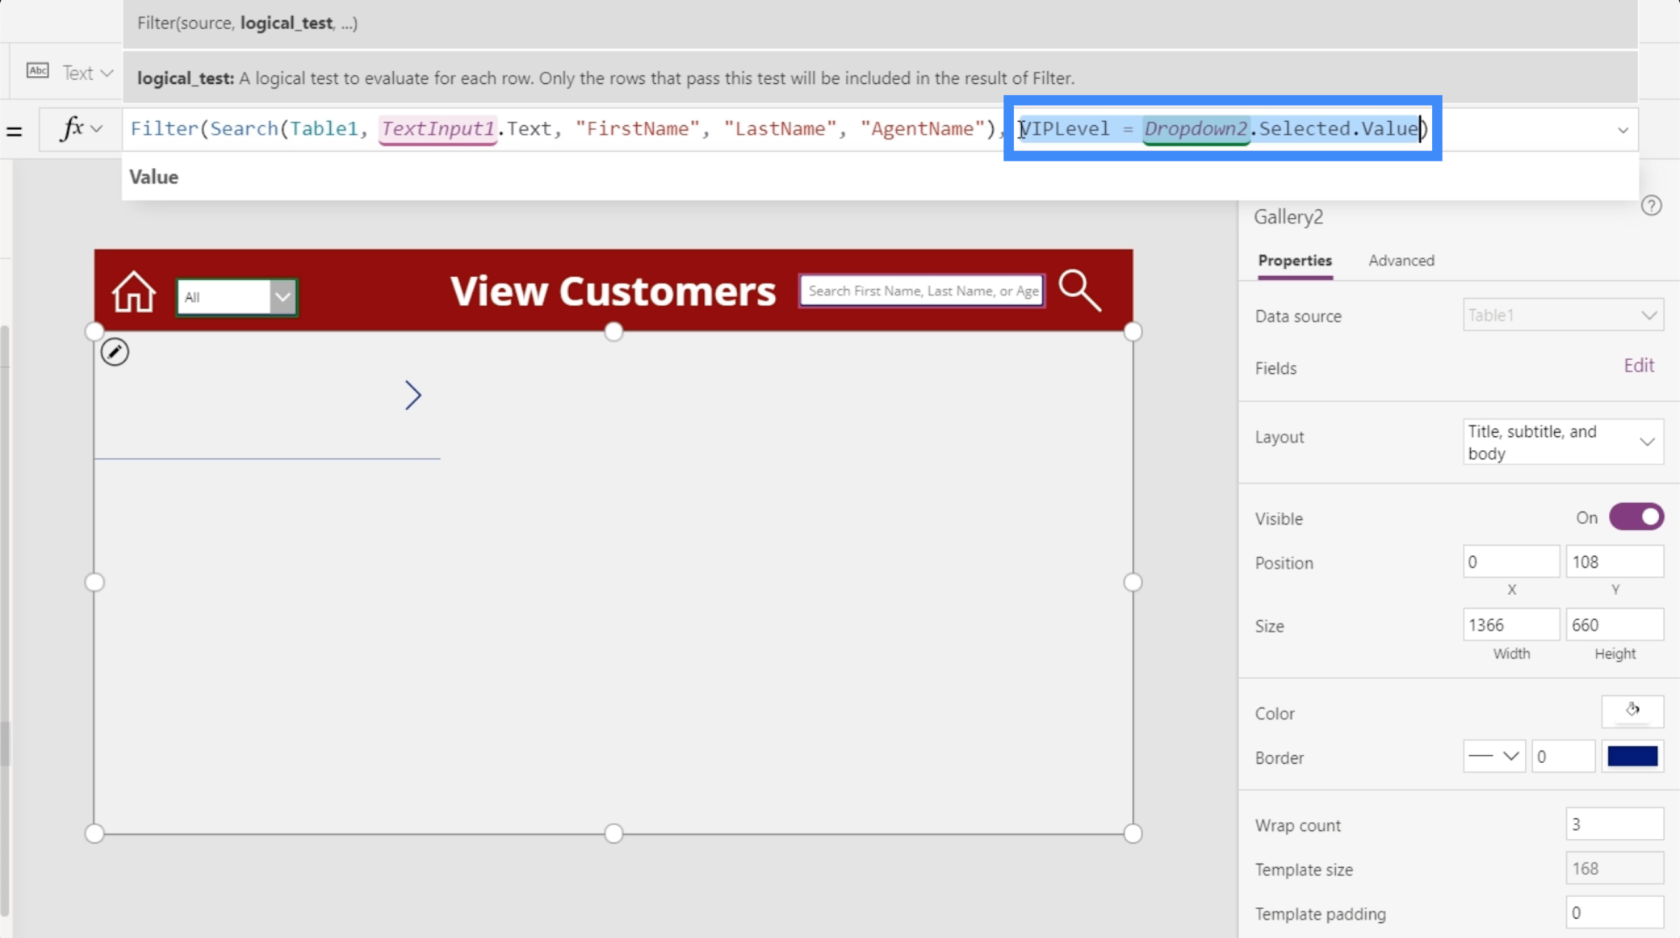Screen dimensions: 1680x938
Task: Click Table1 in the formula
Action: [324, 129]
